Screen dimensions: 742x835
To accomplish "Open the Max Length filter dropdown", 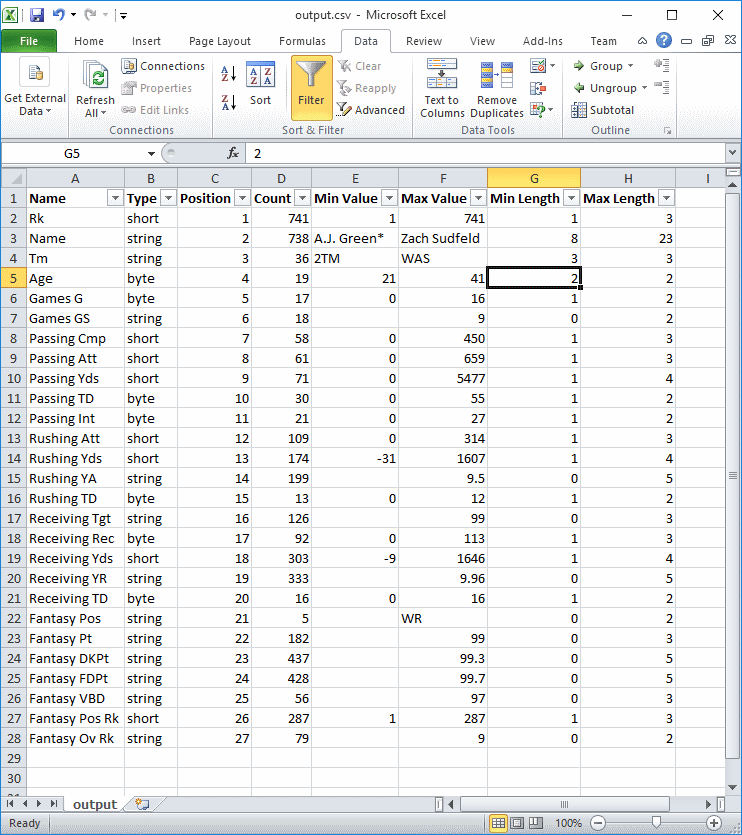I will 666,199.
